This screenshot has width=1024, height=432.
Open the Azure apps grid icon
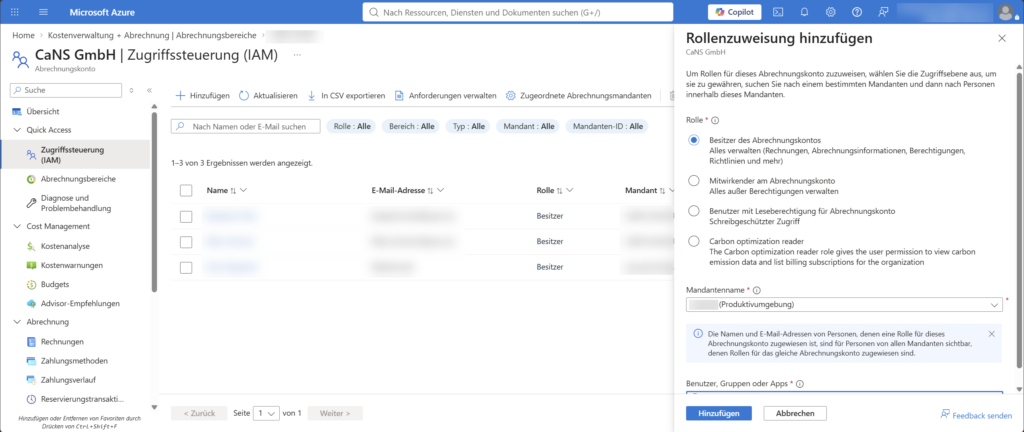(x=15, y=12)
